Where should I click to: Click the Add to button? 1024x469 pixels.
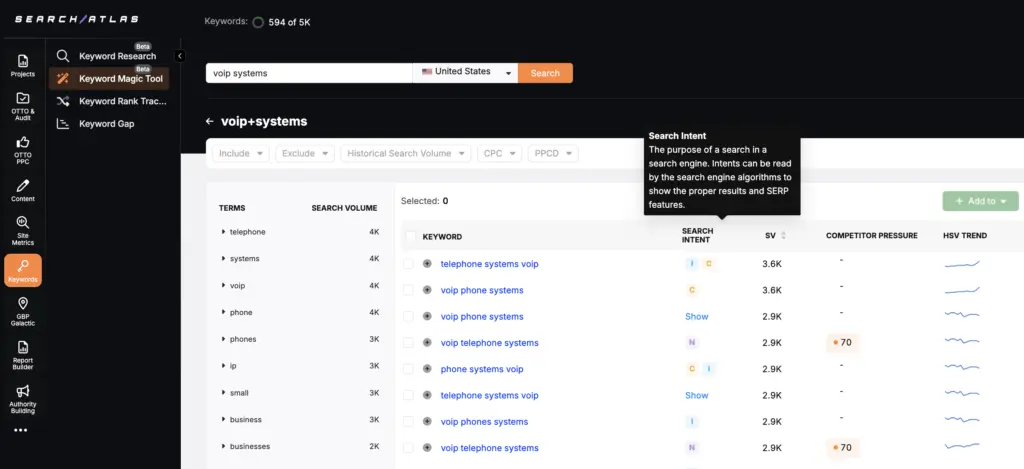coord(980,201)
